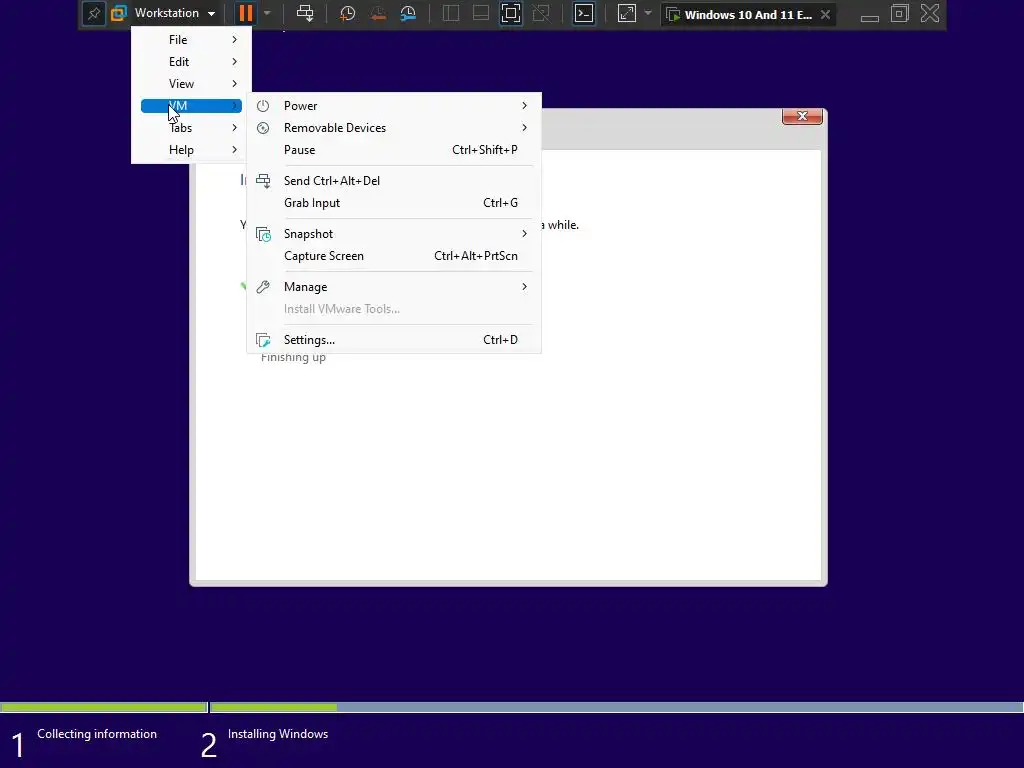Open the Workstation dropdown menu
1024x768 pixels.
[x=174, y=13]
